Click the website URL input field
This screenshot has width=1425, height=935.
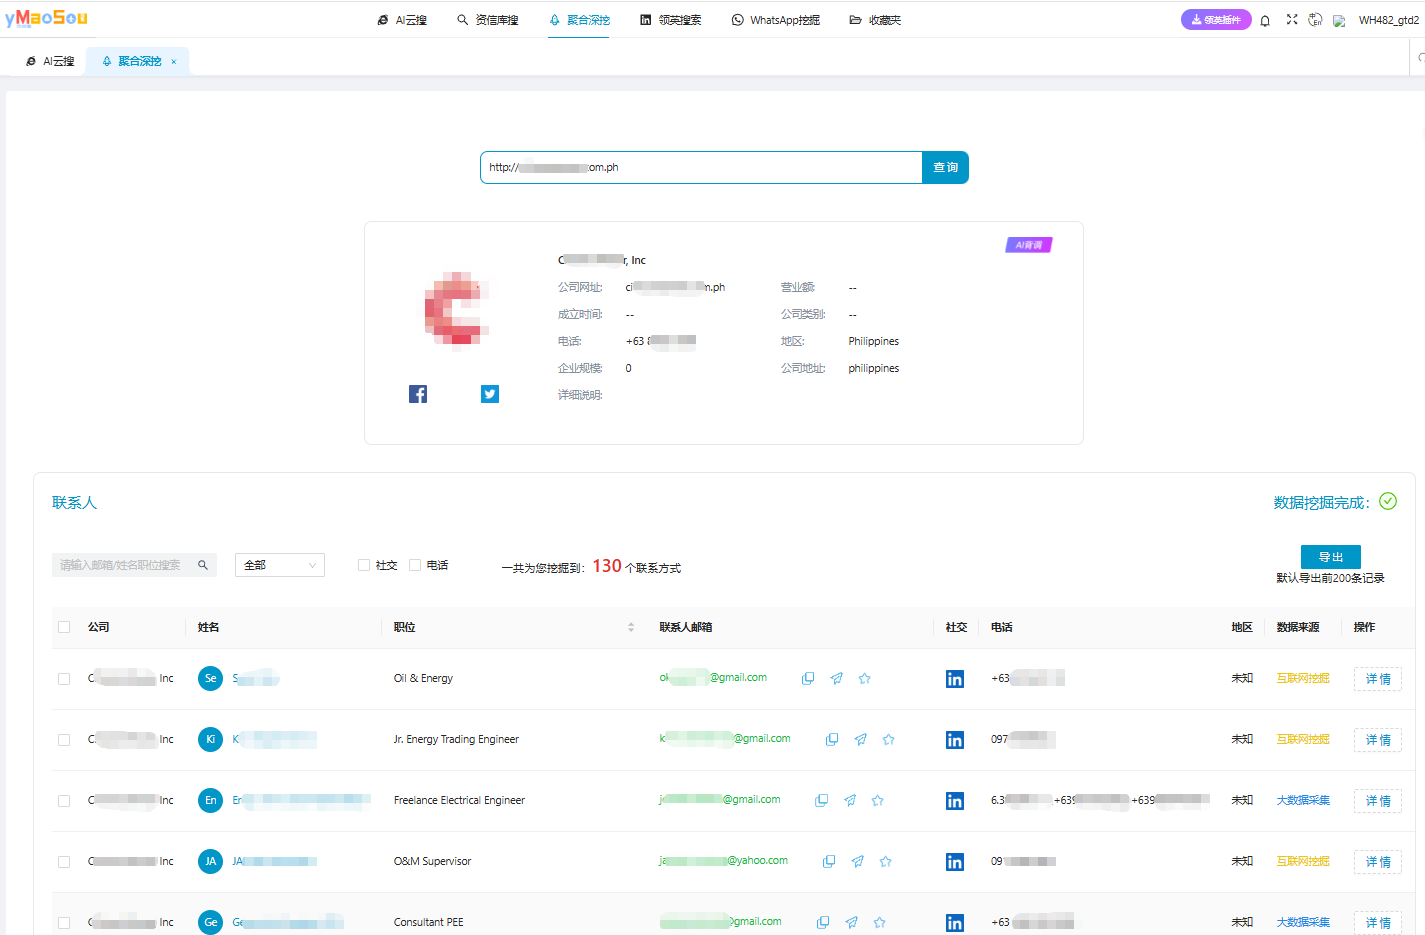[700, 167]
